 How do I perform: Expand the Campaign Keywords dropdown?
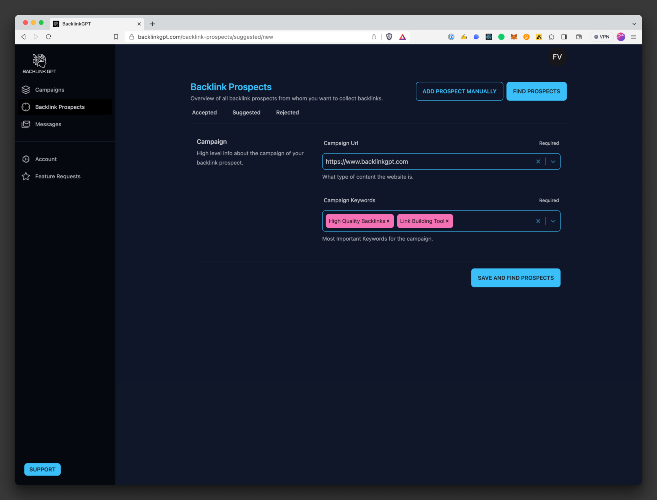(x=553, y=221)
